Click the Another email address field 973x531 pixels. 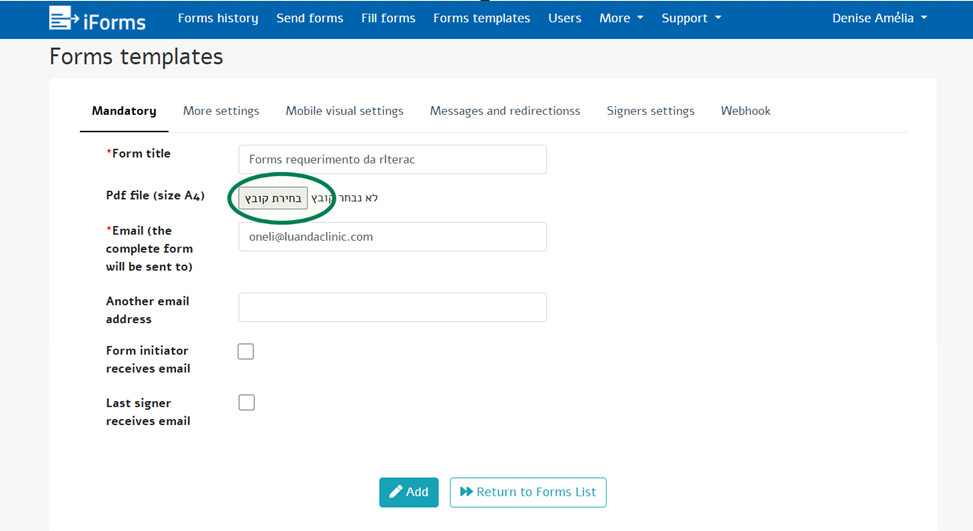[392, 308]
